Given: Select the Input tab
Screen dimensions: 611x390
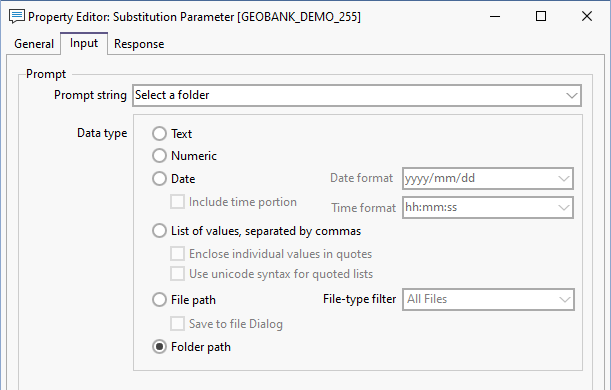Looking at the screenshot, I should click(x=84, y=43).
